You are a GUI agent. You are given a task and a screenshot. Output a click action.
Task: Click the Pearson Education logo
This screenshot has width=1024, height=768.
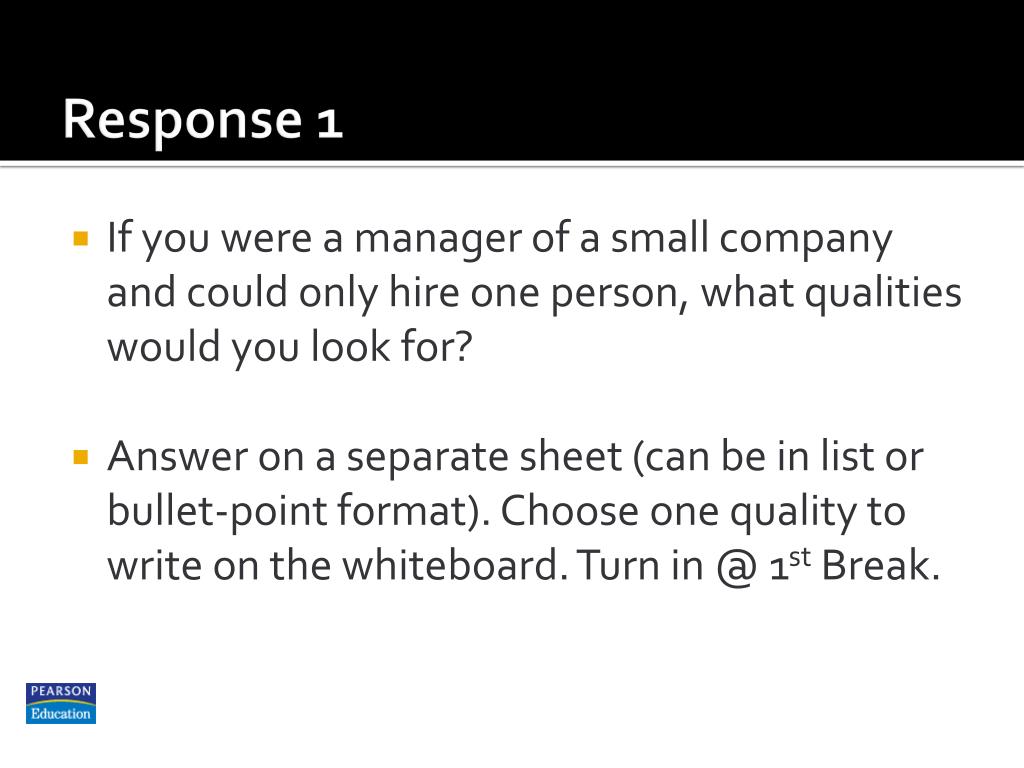[61, 703]
